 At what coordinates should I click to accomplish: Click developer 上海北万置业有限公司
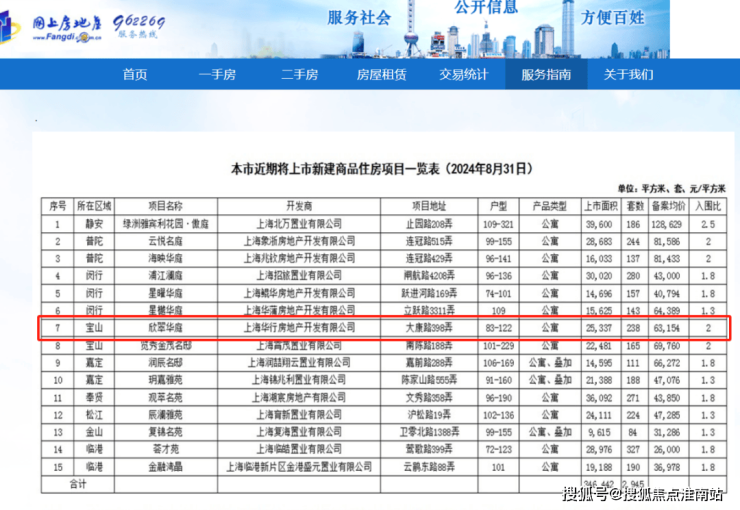(x=299, y=224)
